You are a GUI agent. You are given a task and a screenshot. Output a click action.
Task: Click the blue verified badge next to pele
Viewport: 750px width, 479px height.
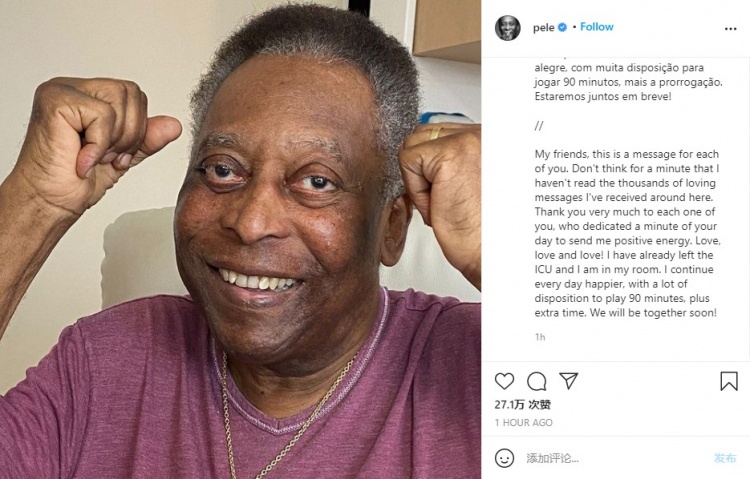pyautogui.click(x=562, y=28)
